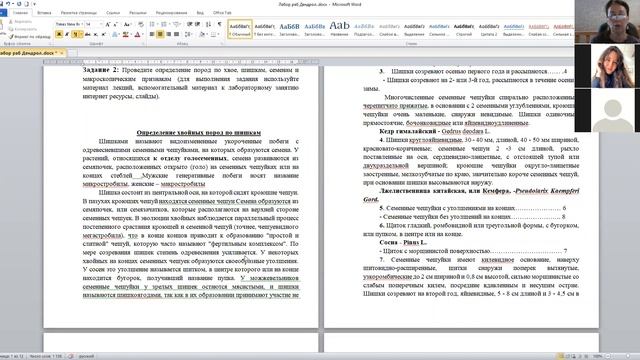Open the blue File menu tab
The width and height of the screenshot is (640, 360).
click(x=3, y=13)
